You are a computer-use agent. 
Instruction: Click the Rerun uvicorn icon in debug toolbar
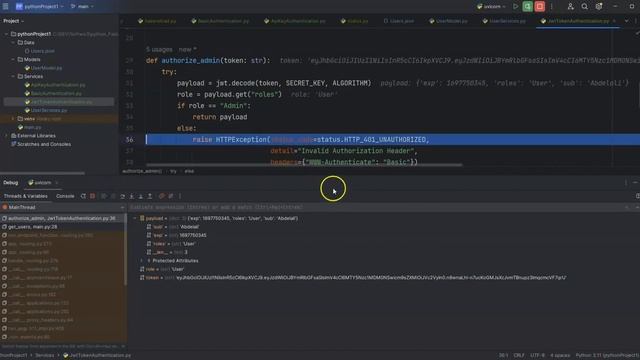click(83, 196)
